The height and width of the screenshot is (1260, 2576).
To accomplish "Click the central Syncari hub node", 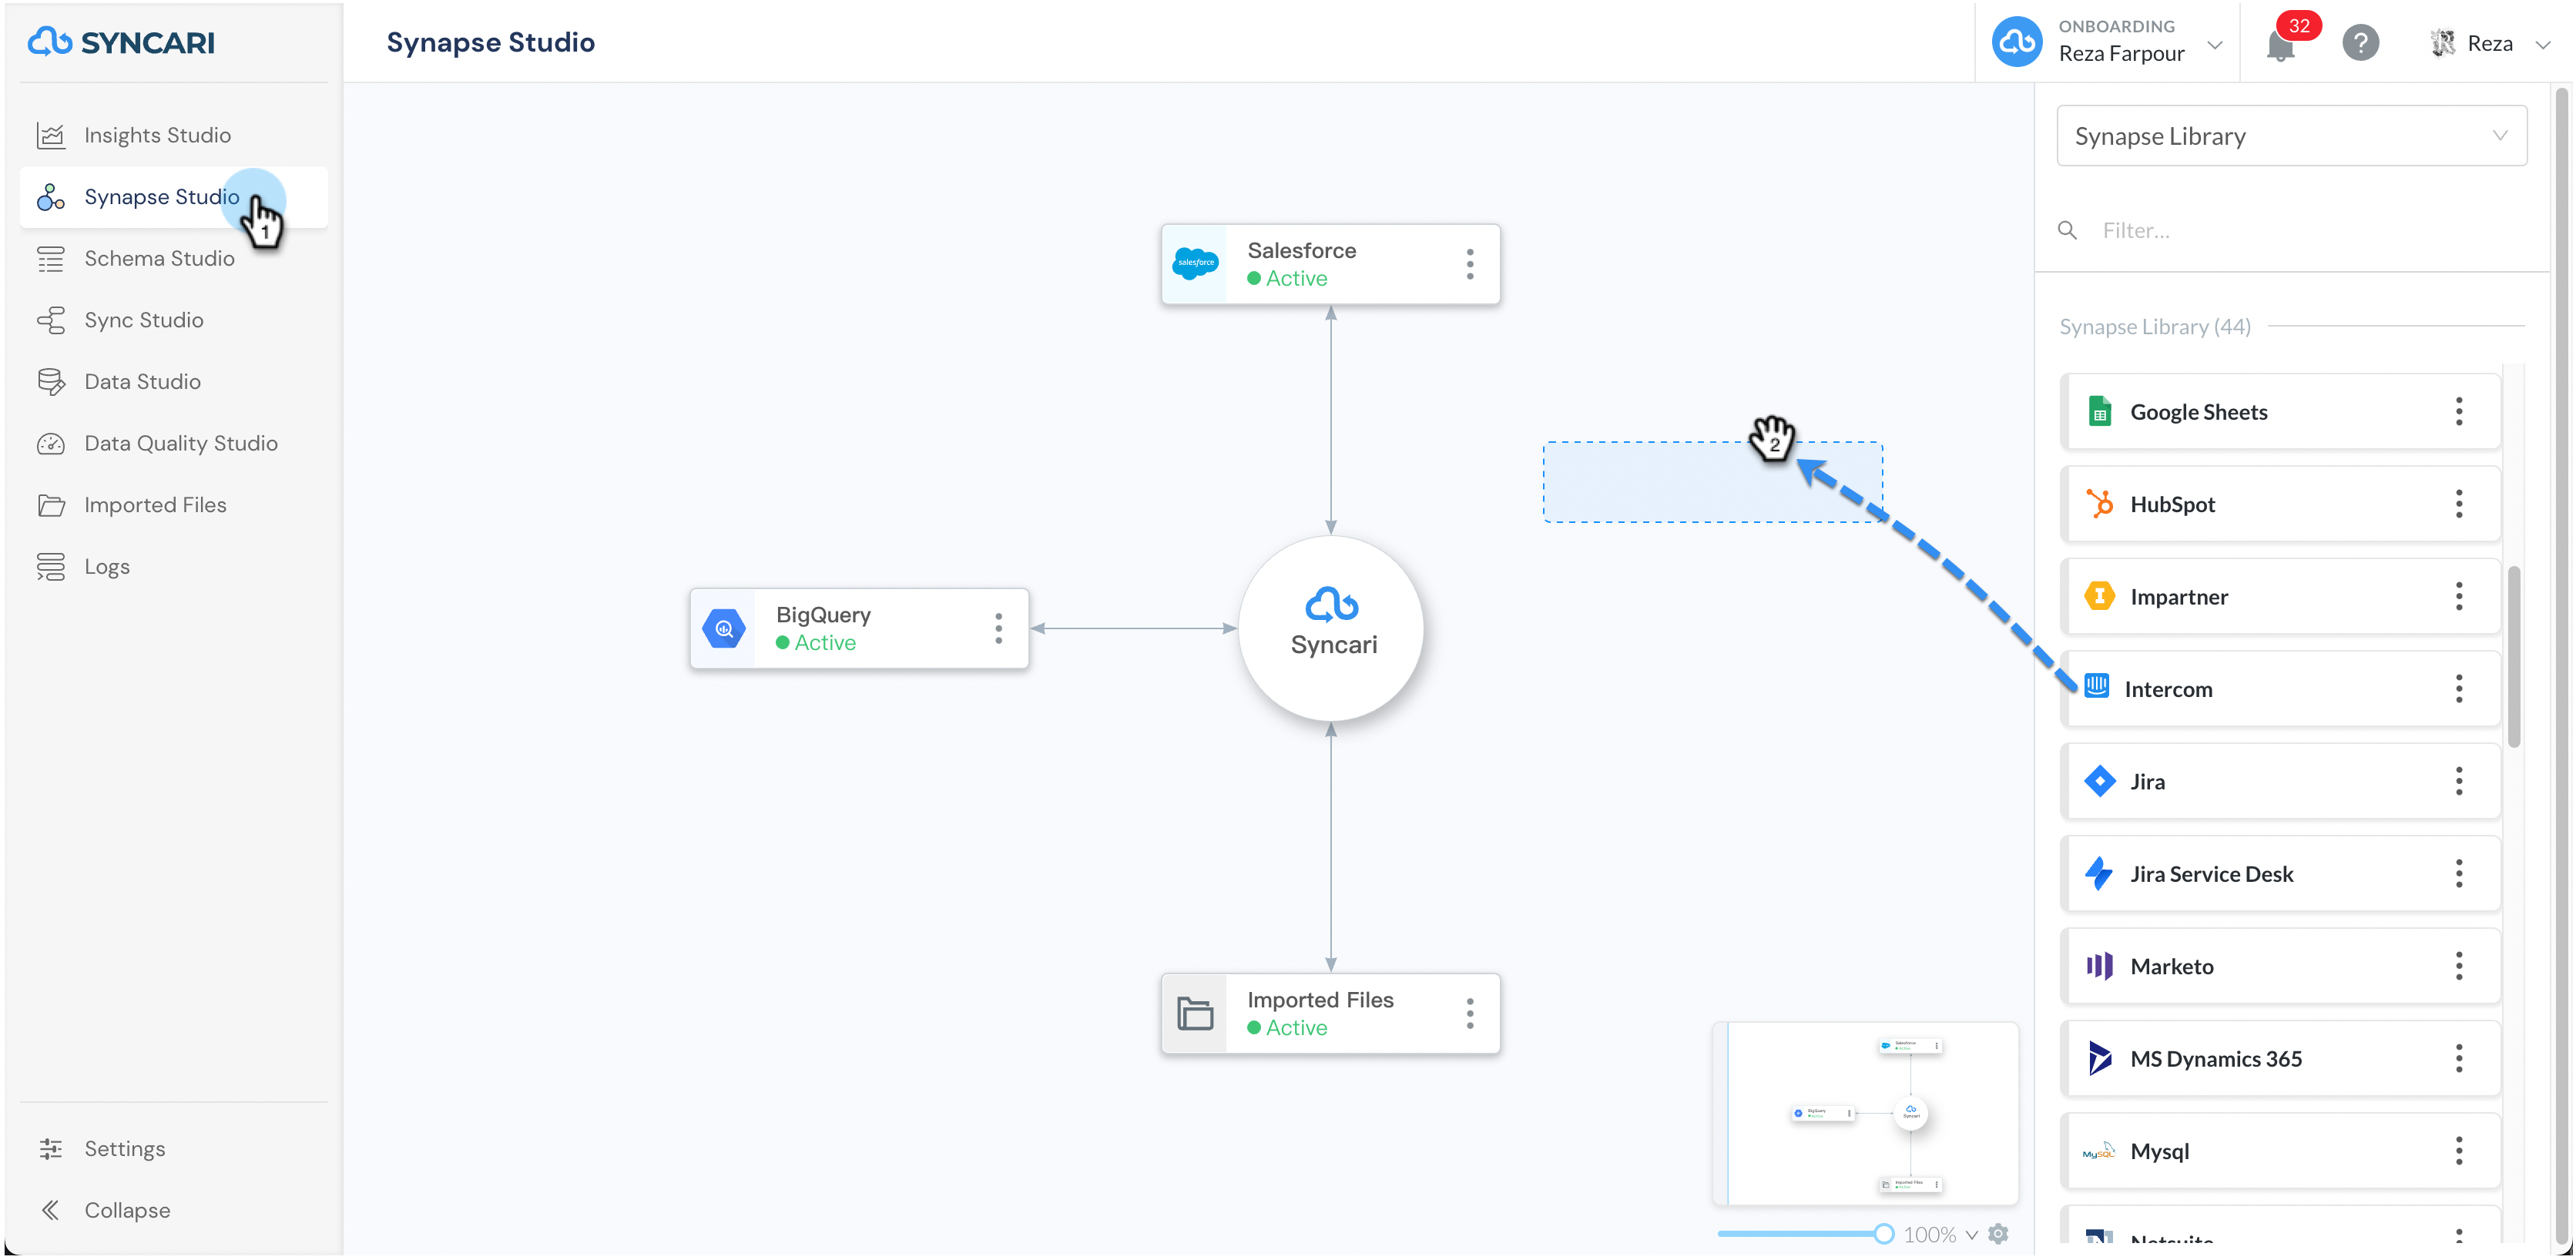I will coord(1331,628).
